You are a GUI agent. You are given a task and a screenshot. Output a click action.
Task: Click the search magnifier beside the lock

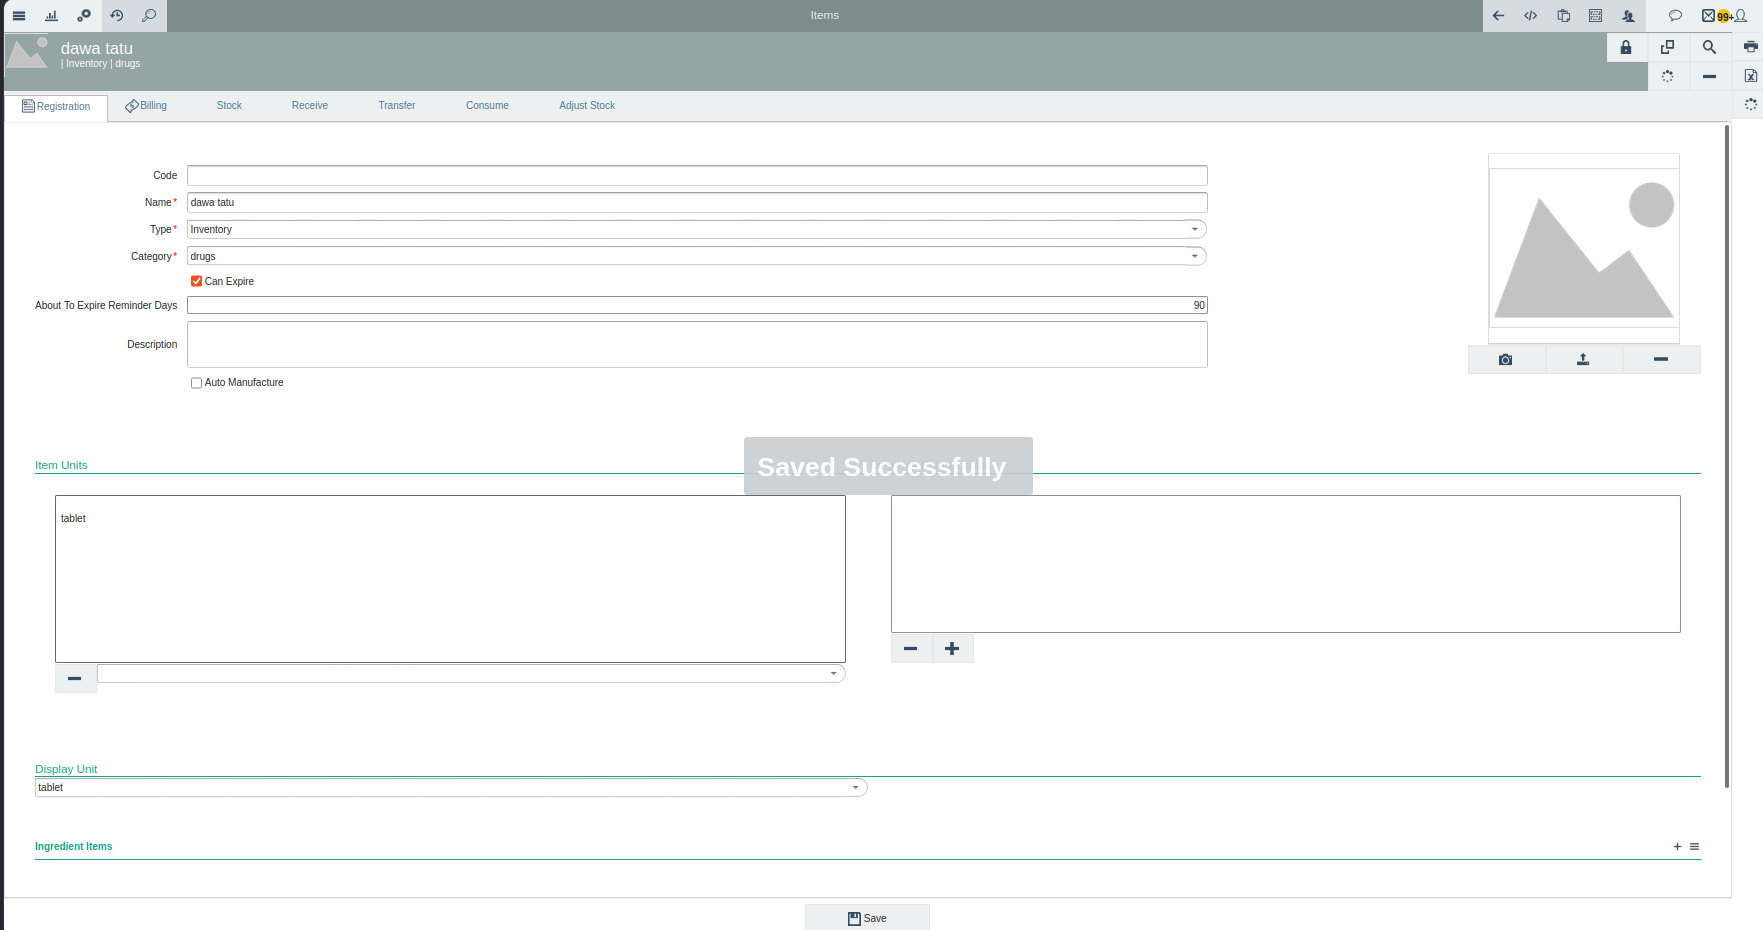click(x=1710, y=47)
